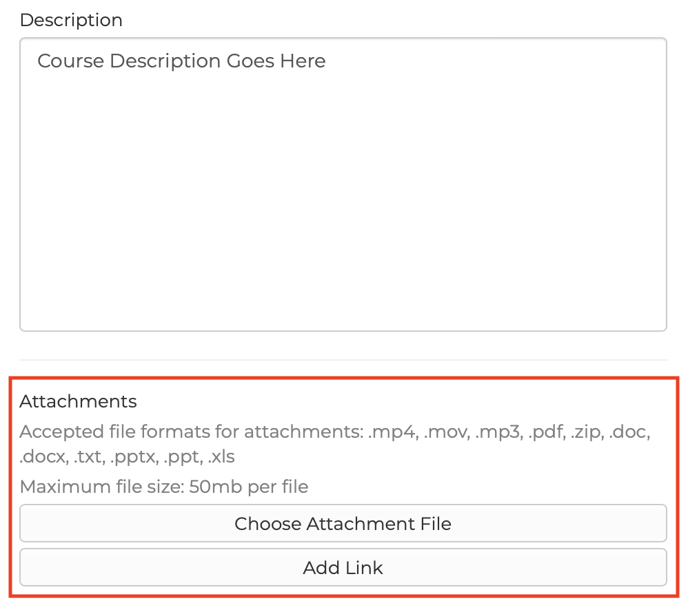This screenshot has width=688, height=614.
Task: Click the ".xls" format in accepted formats
Action: pos(221,457)
